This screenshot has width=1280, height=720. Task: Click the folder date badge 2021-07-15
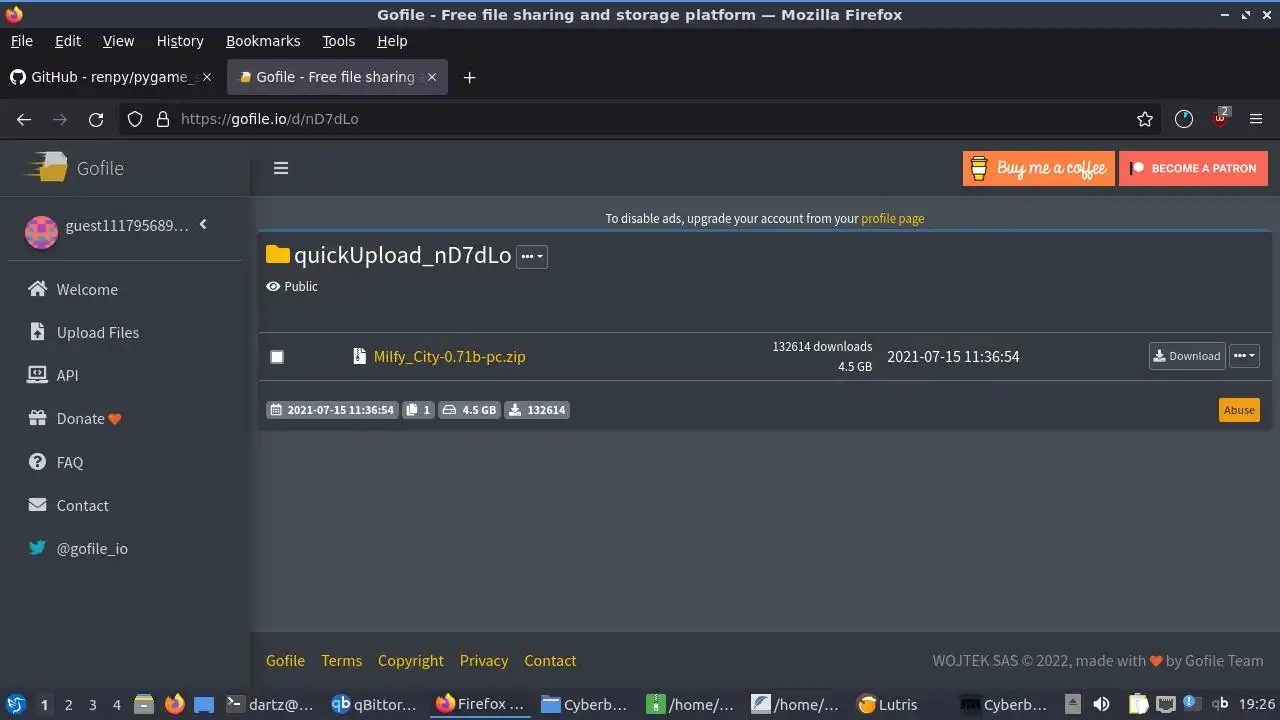pyautogui.click(x=332, y=410)
